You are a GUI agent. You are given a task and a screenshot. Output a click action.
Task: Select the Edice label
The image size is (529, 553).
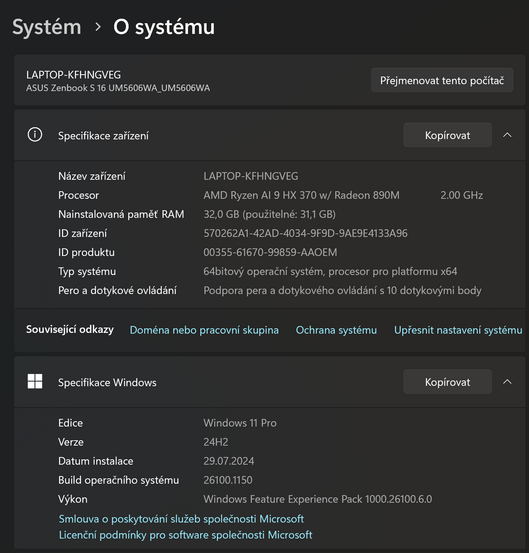pyautogui.click(x=70, y=423)
